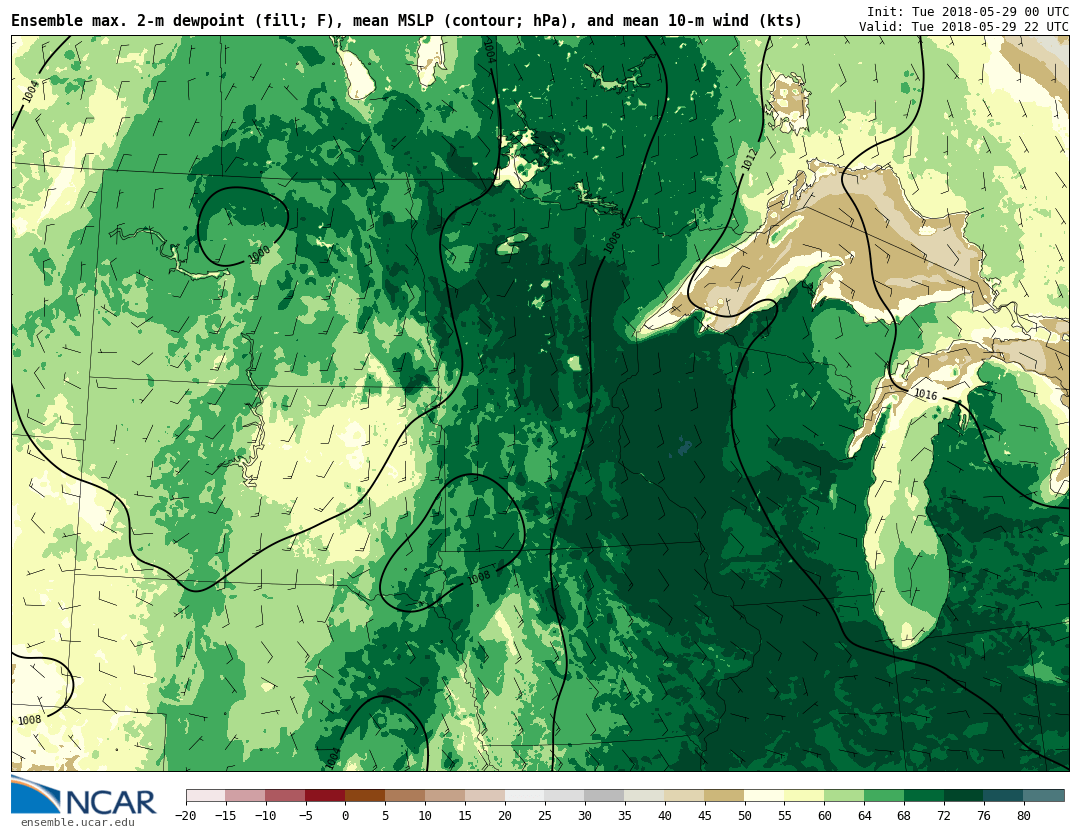Select the Valid time text line
1080x834 pixels.
tap(963, 27)
